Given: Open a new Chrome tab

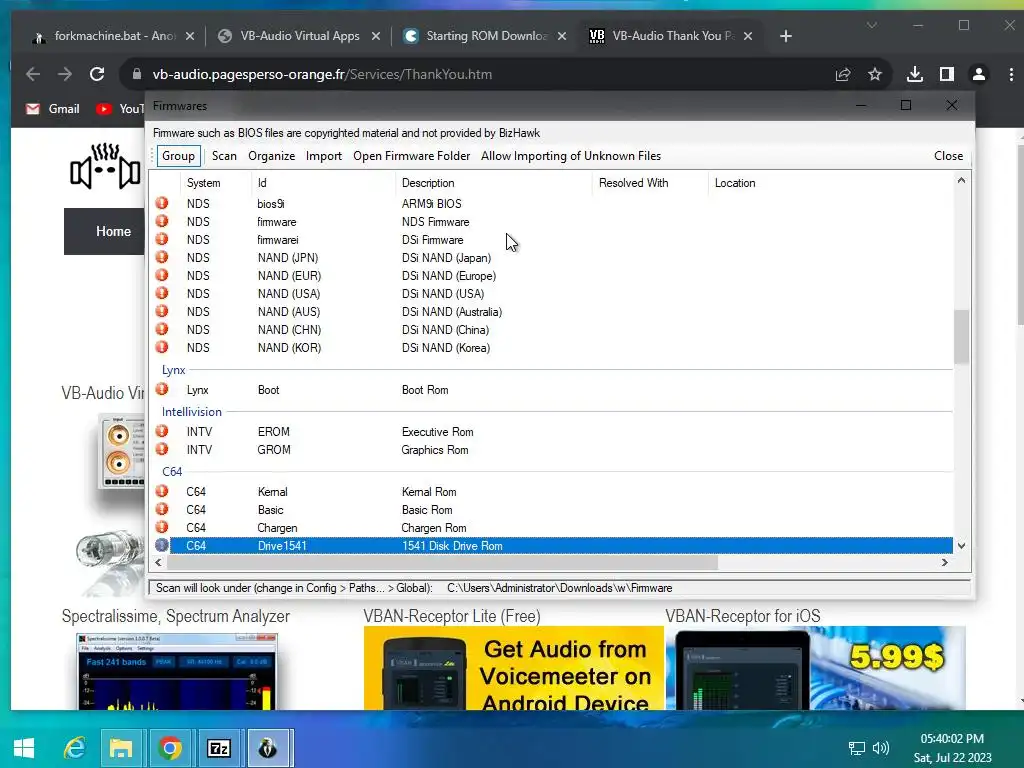Looking at the screenshot, I should [786, 36].
